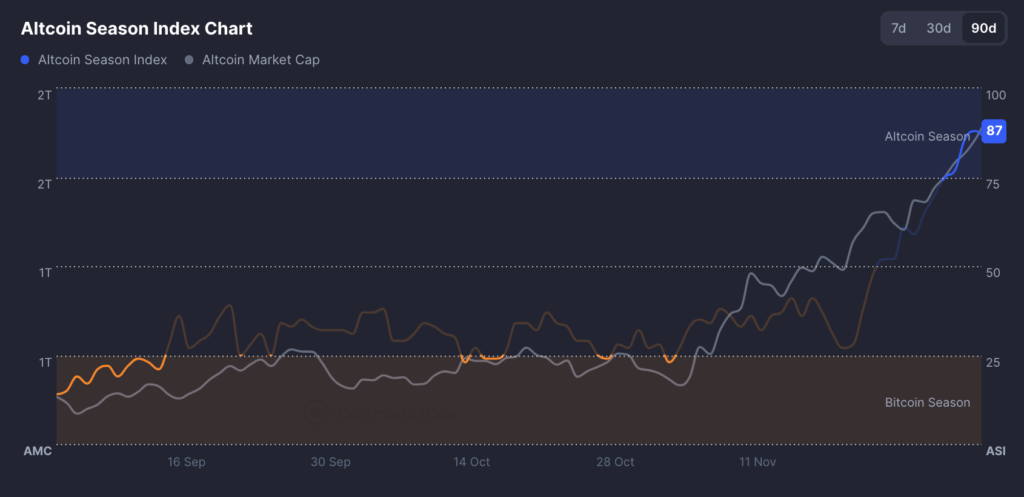
Task: Click blue dot beside Altcoin Season Index
Action: click(x=26, y=60)
